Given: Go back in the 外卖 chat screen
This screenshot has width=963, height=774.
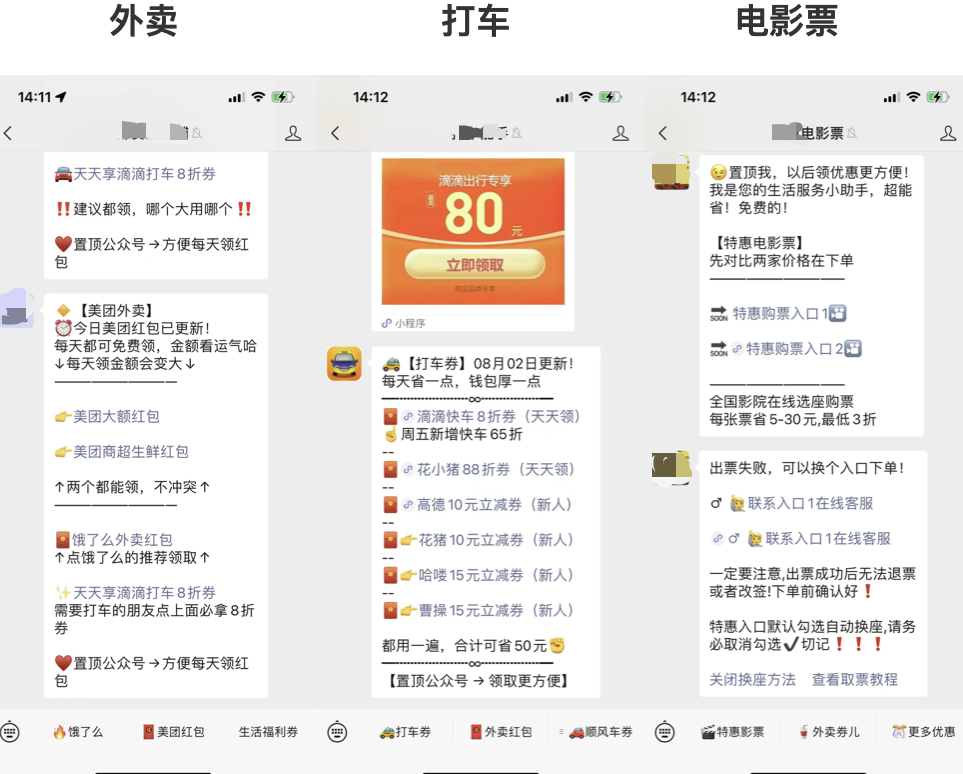Looking at the screenshot, I should [x=8, y=133].
